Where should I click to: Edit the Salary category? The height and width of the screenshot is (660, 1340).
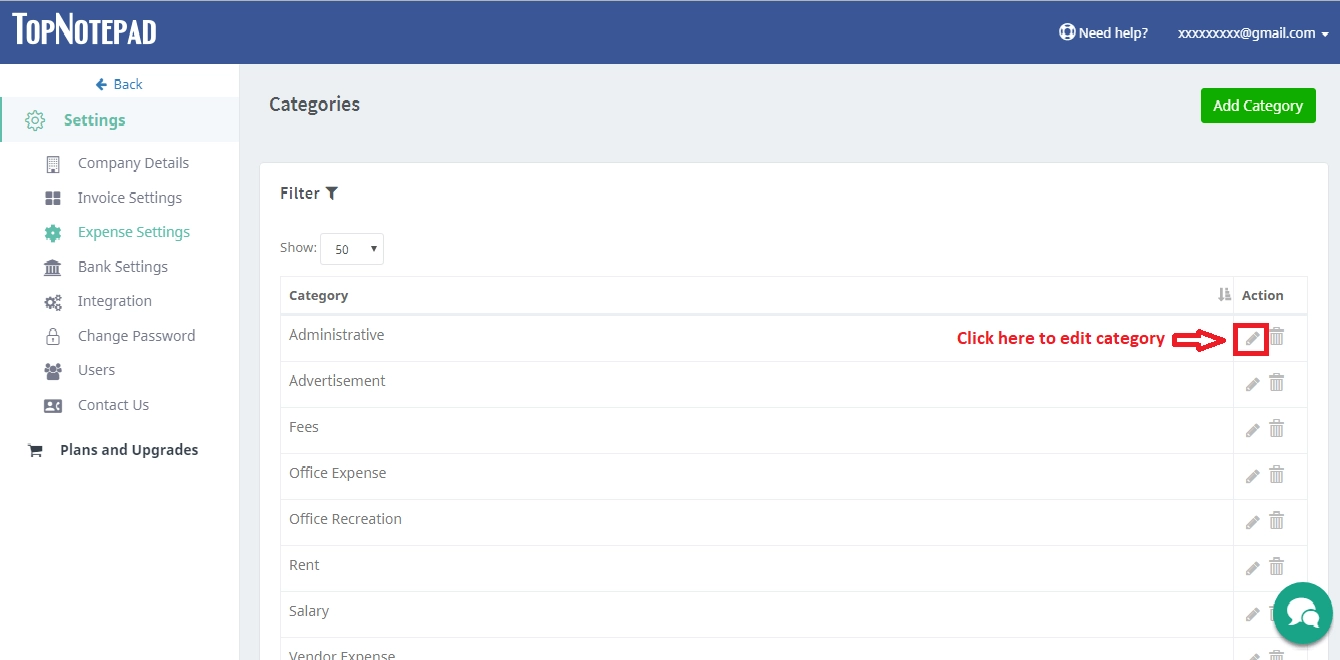[x=1252, y=614]
